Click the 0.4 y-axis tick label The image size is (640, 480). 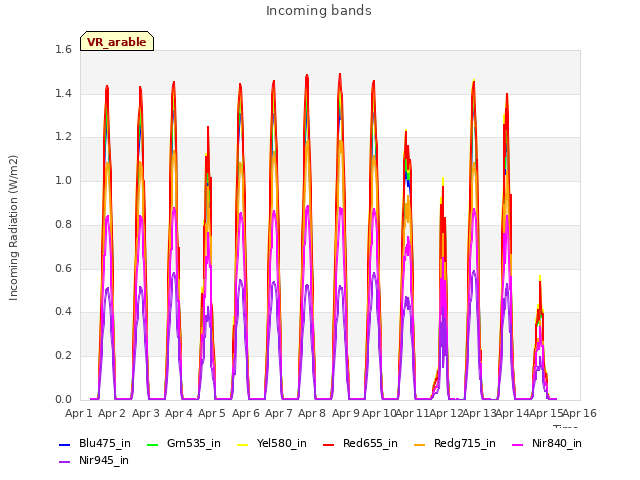63,311
